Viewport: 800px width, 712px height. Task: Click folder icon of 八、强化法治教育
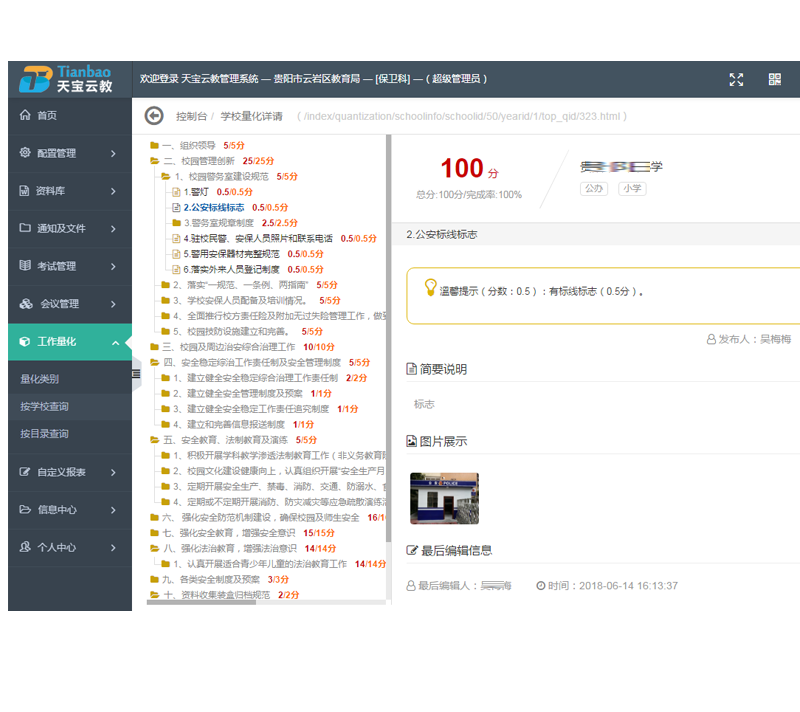click(x=154, y=549)
